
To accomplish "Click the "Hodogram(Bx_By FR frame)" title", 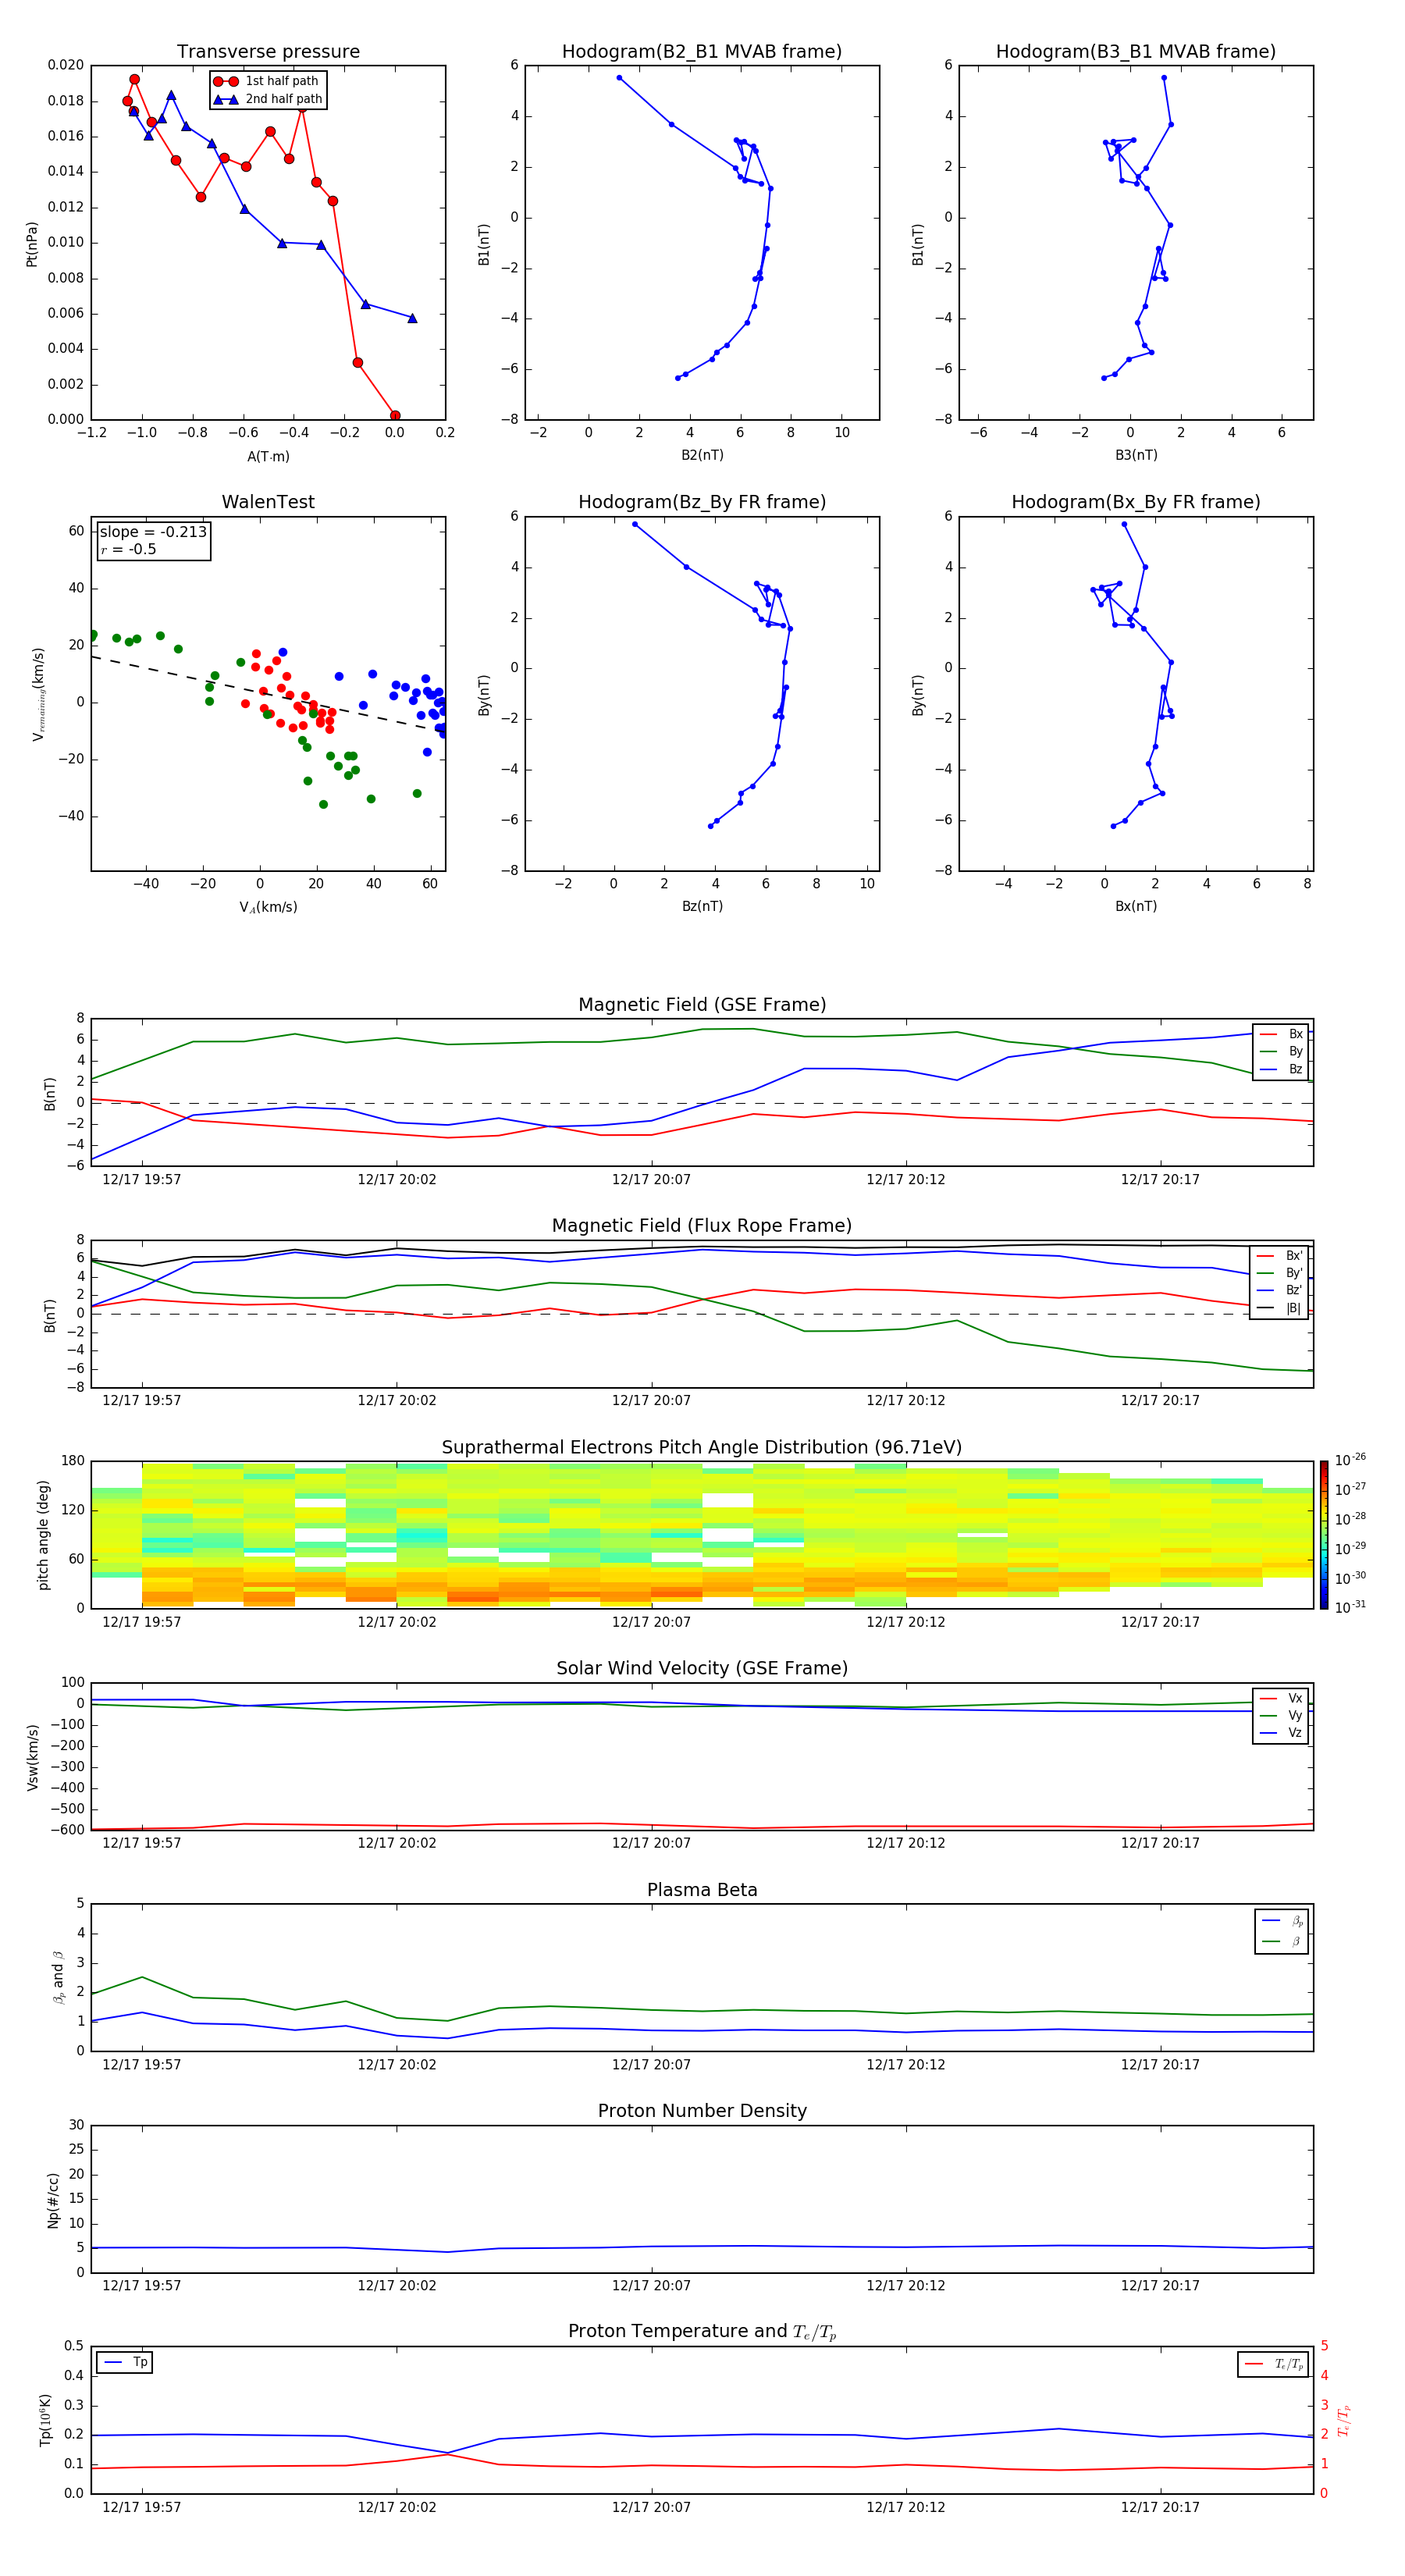I will pos(1136,502).
